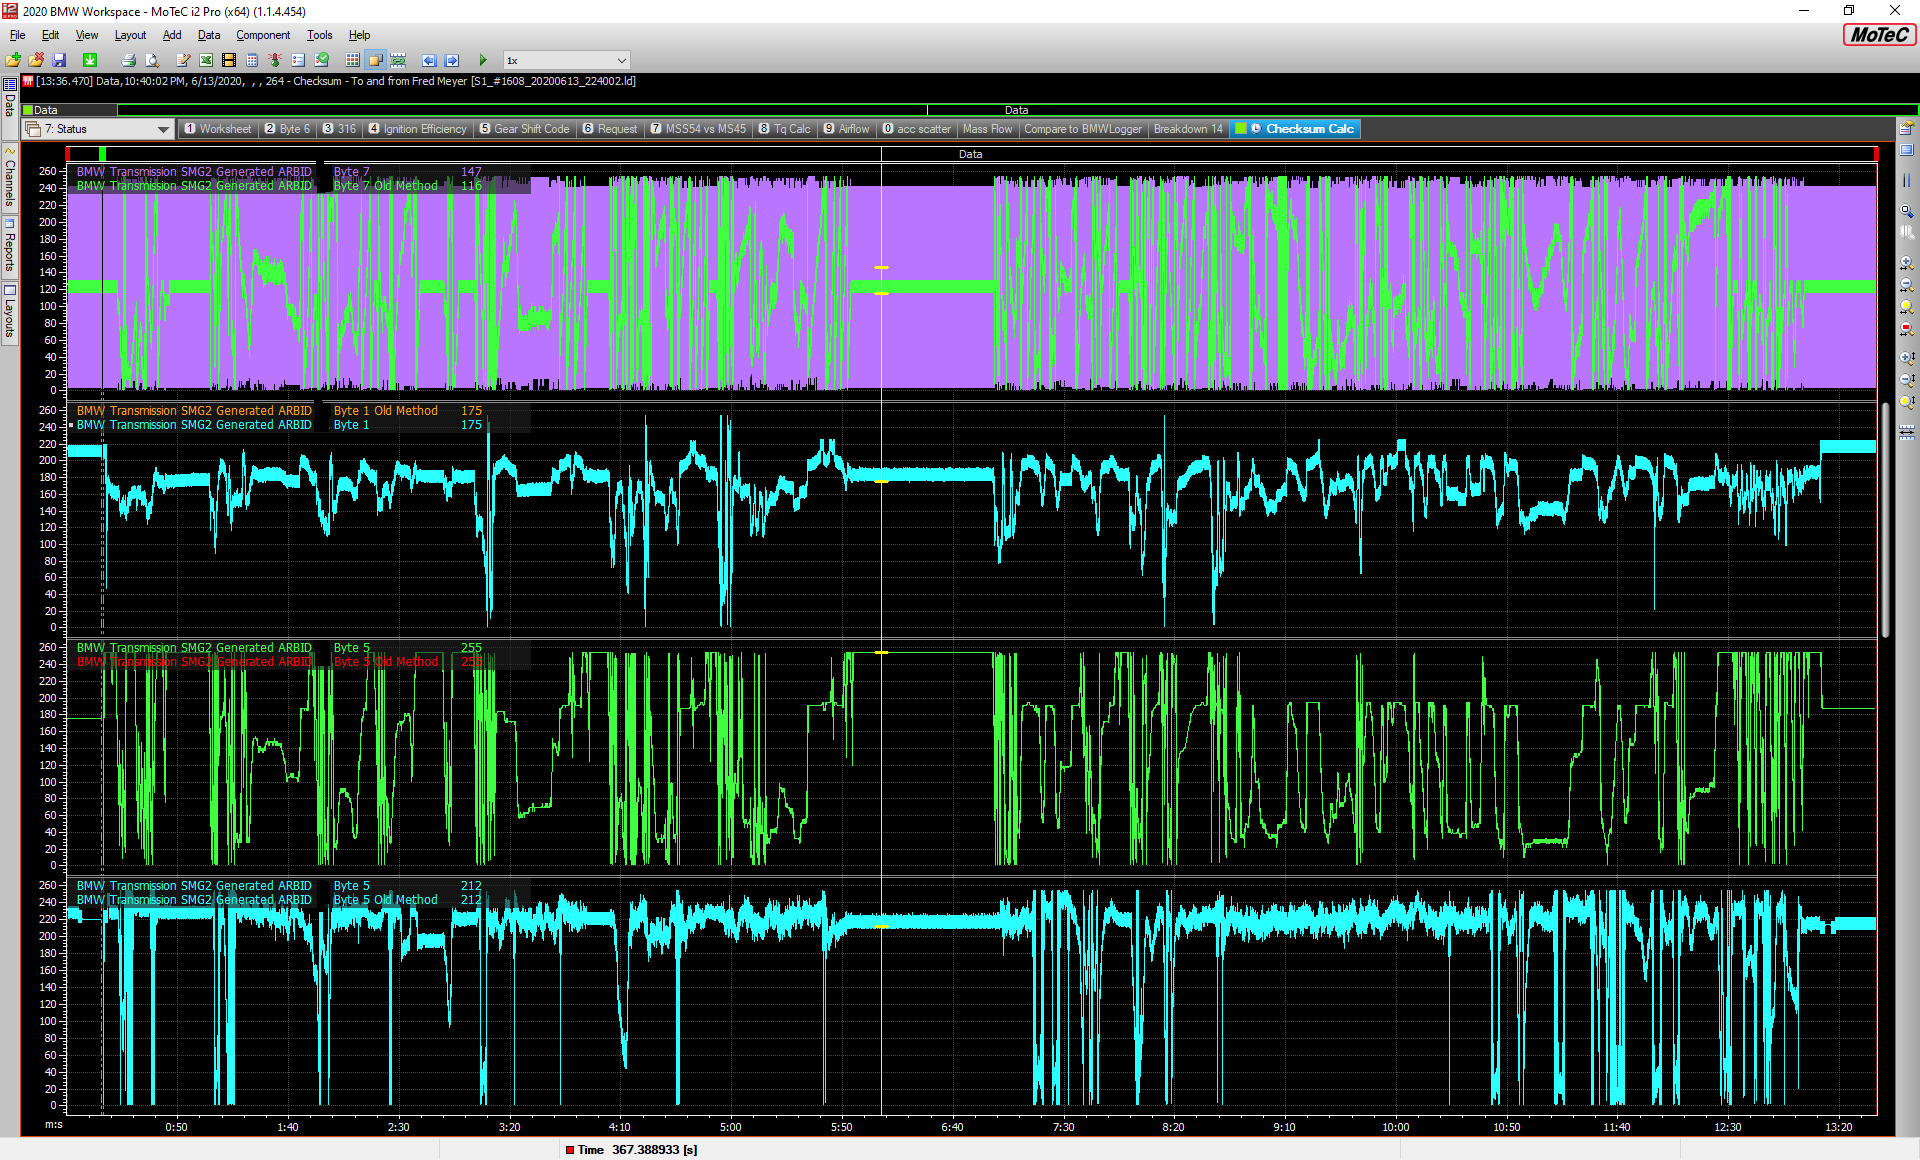Click the previous blue arrow icon
Viewport: 1920px width, 1160px height.
(x=429, y=60)
